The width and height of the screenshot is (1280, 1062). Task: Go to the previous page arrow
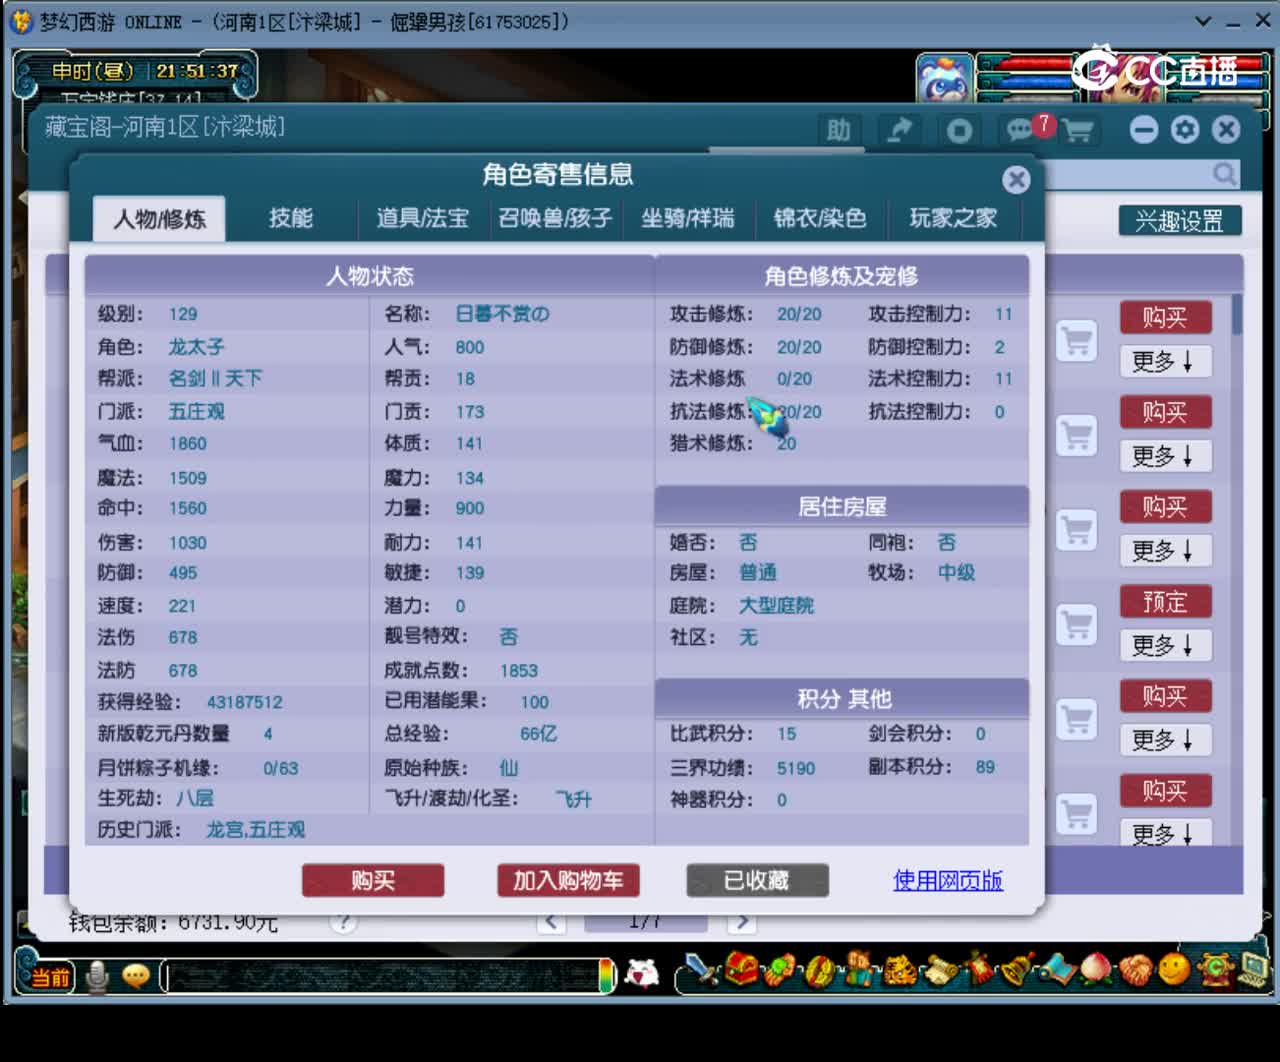tap(551, 922)
